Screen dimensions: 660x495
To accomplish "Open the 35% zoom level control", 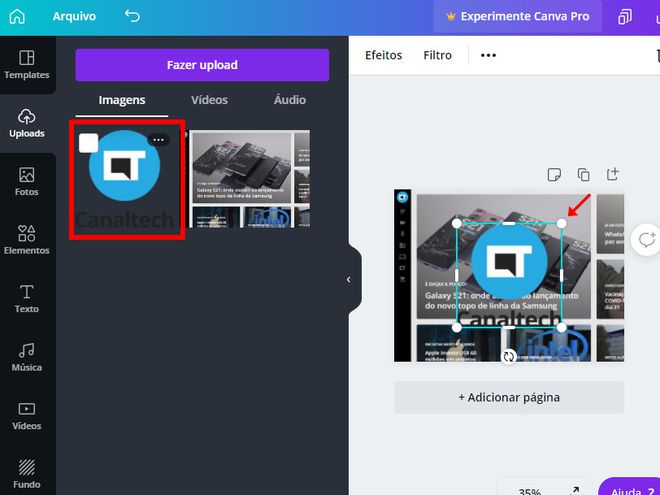I will [x=530, y=491].
